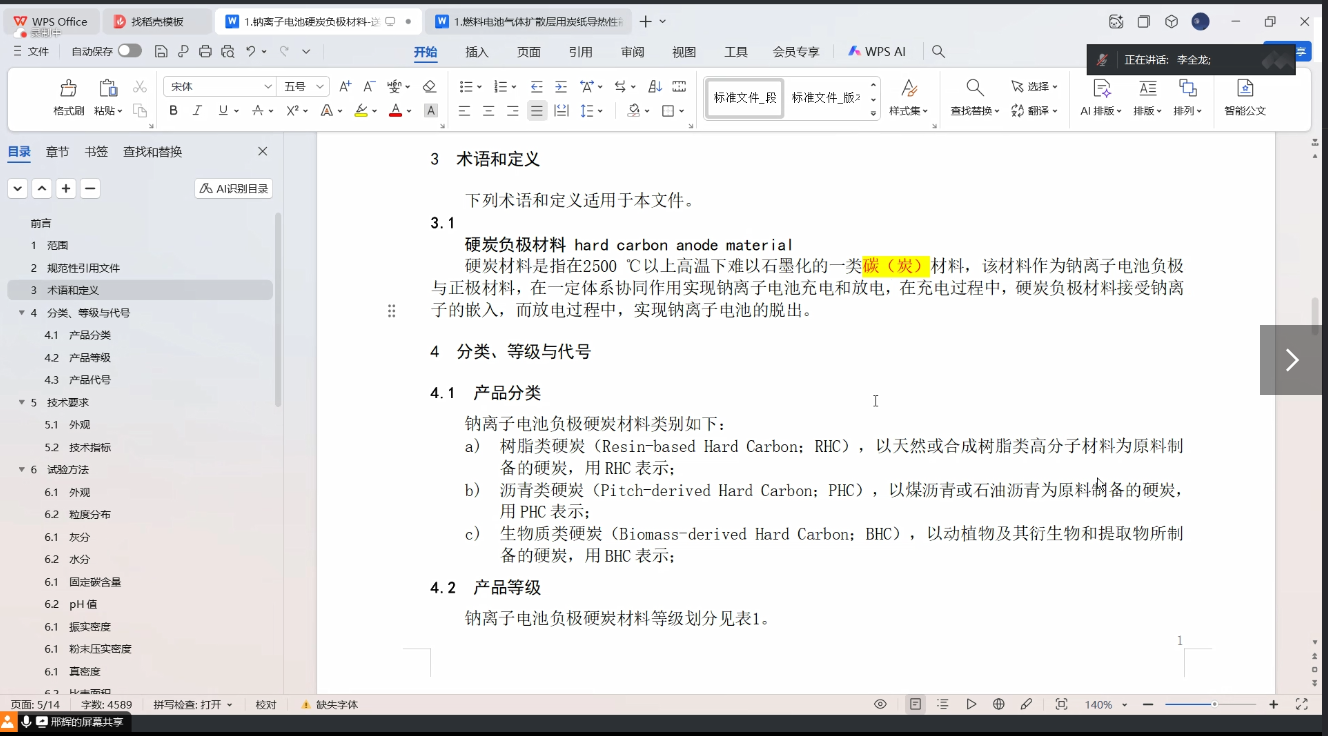Switch to the 插入 (Insert) ribbon tab
The height and width of the screenshot is (736, 1328).
point(477,52)
